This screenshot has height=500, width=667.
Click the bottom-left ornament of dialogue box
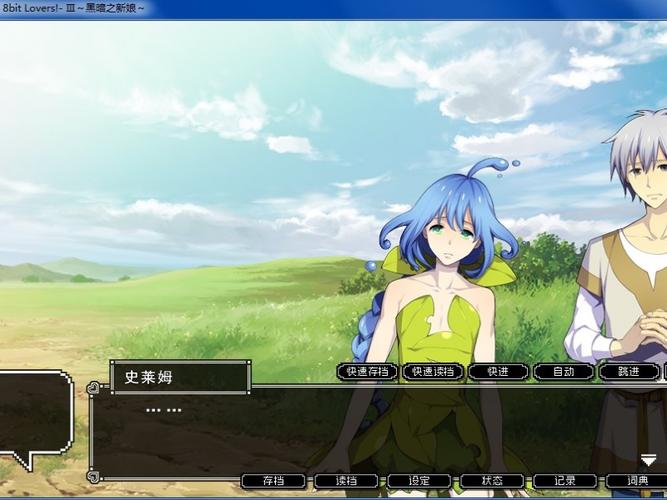pos(93,477)
